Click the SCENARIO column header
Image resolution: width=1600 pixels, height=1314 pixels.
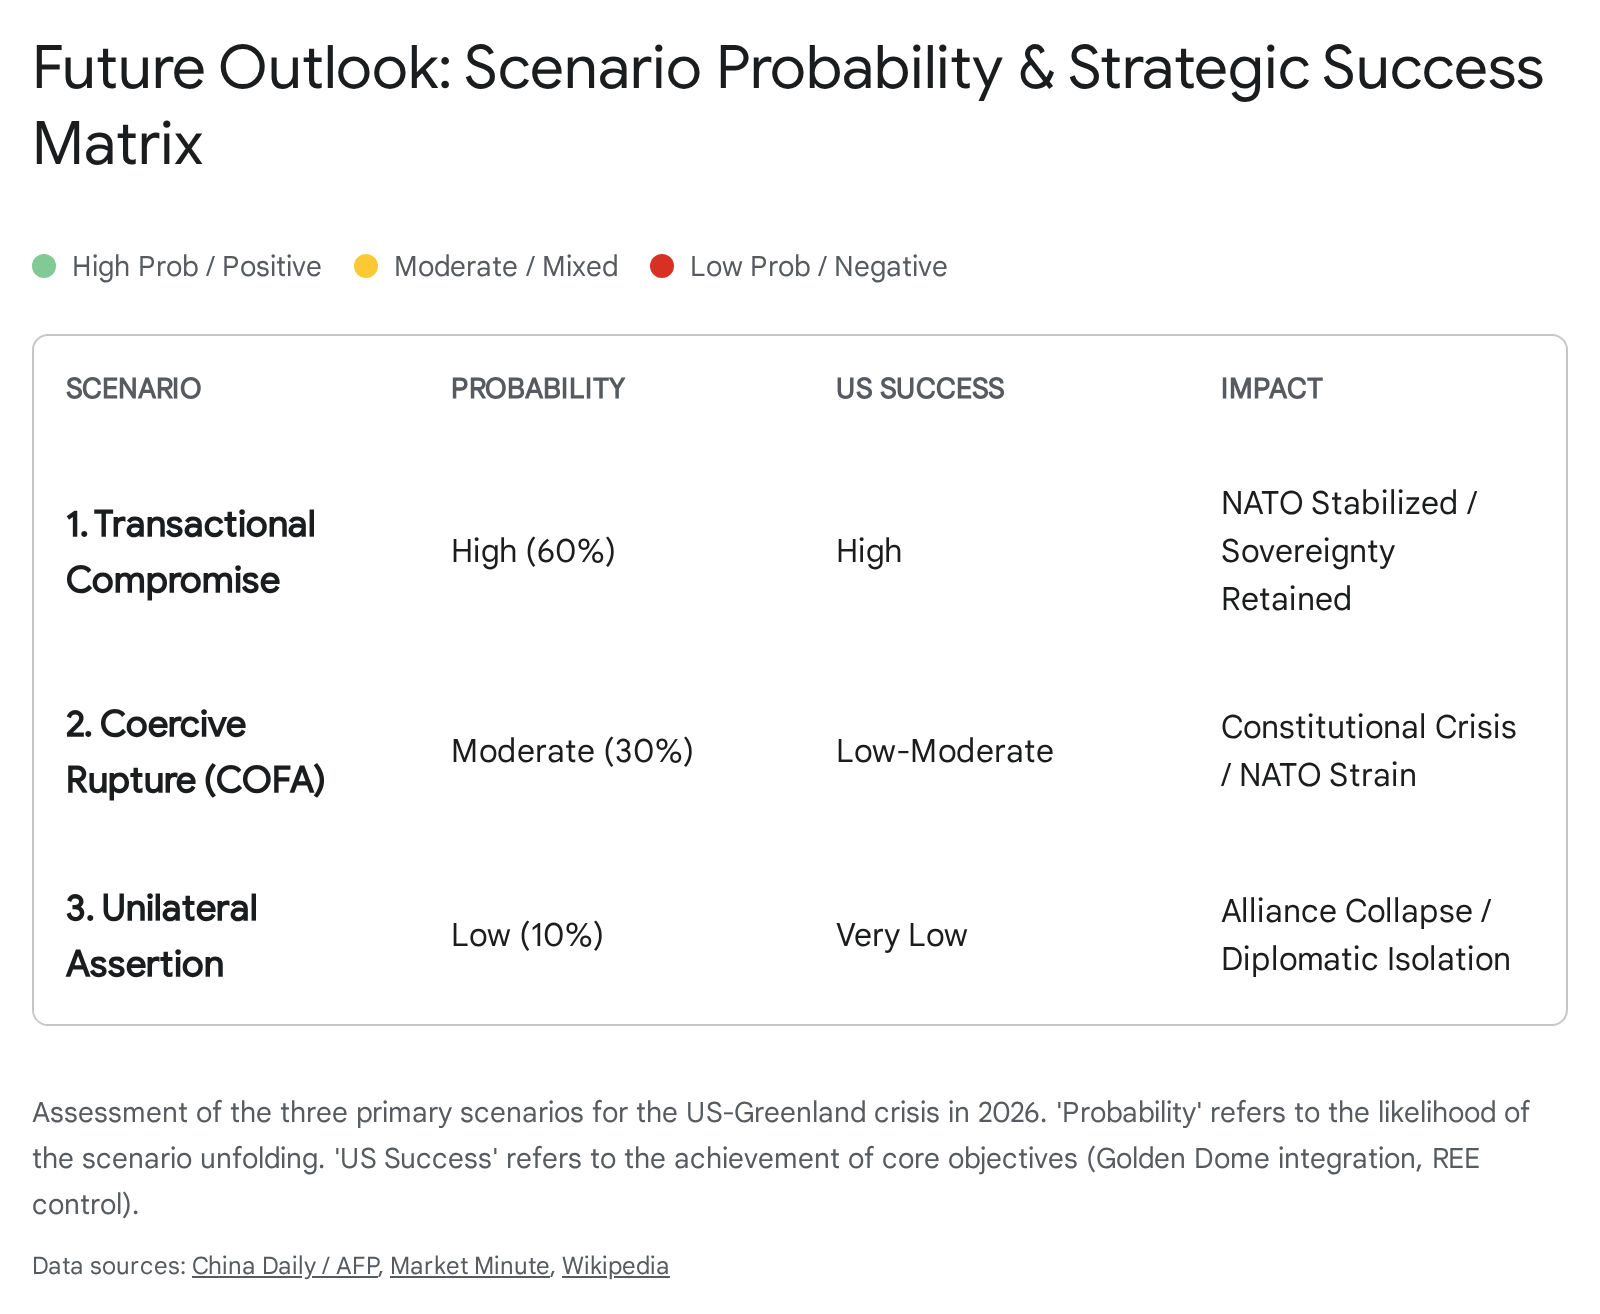click(133, 388)
